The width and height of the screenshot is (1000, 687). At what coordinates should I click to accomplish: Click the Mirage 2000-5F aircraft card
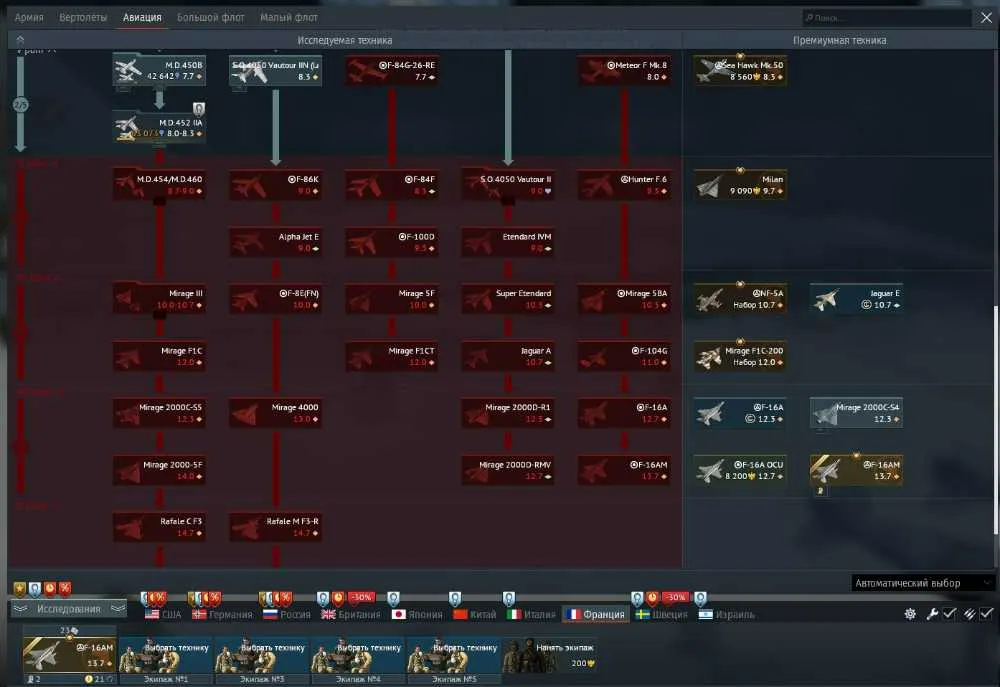click(x=159, y=470)
